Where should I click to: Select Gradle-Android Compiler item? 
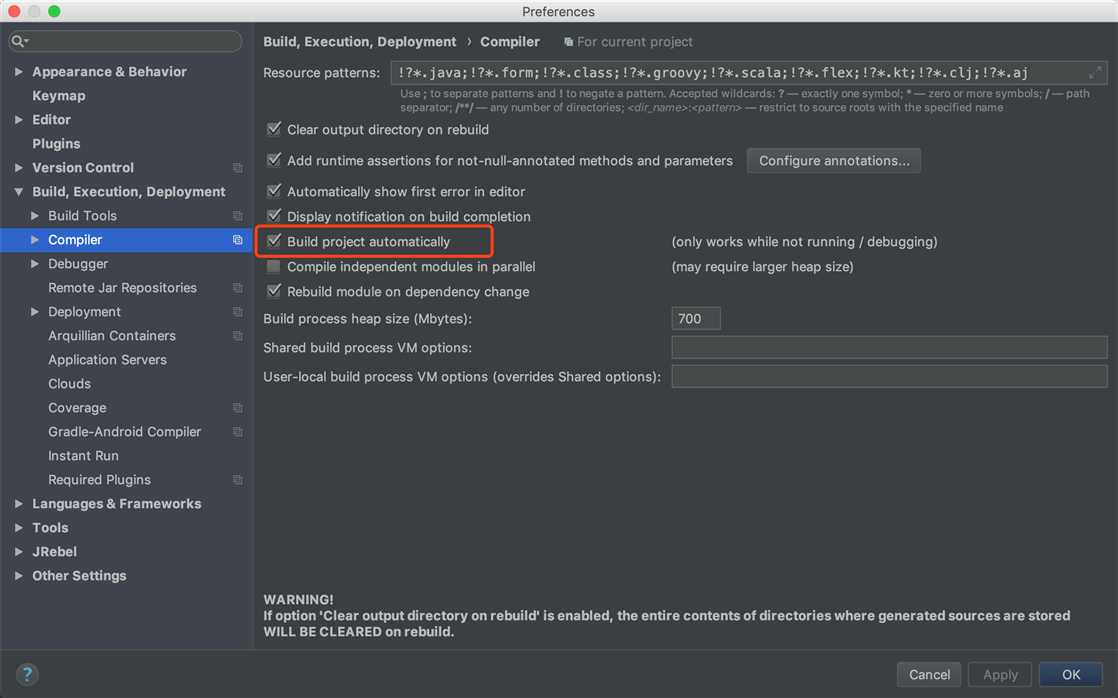[x=126, y=431]
